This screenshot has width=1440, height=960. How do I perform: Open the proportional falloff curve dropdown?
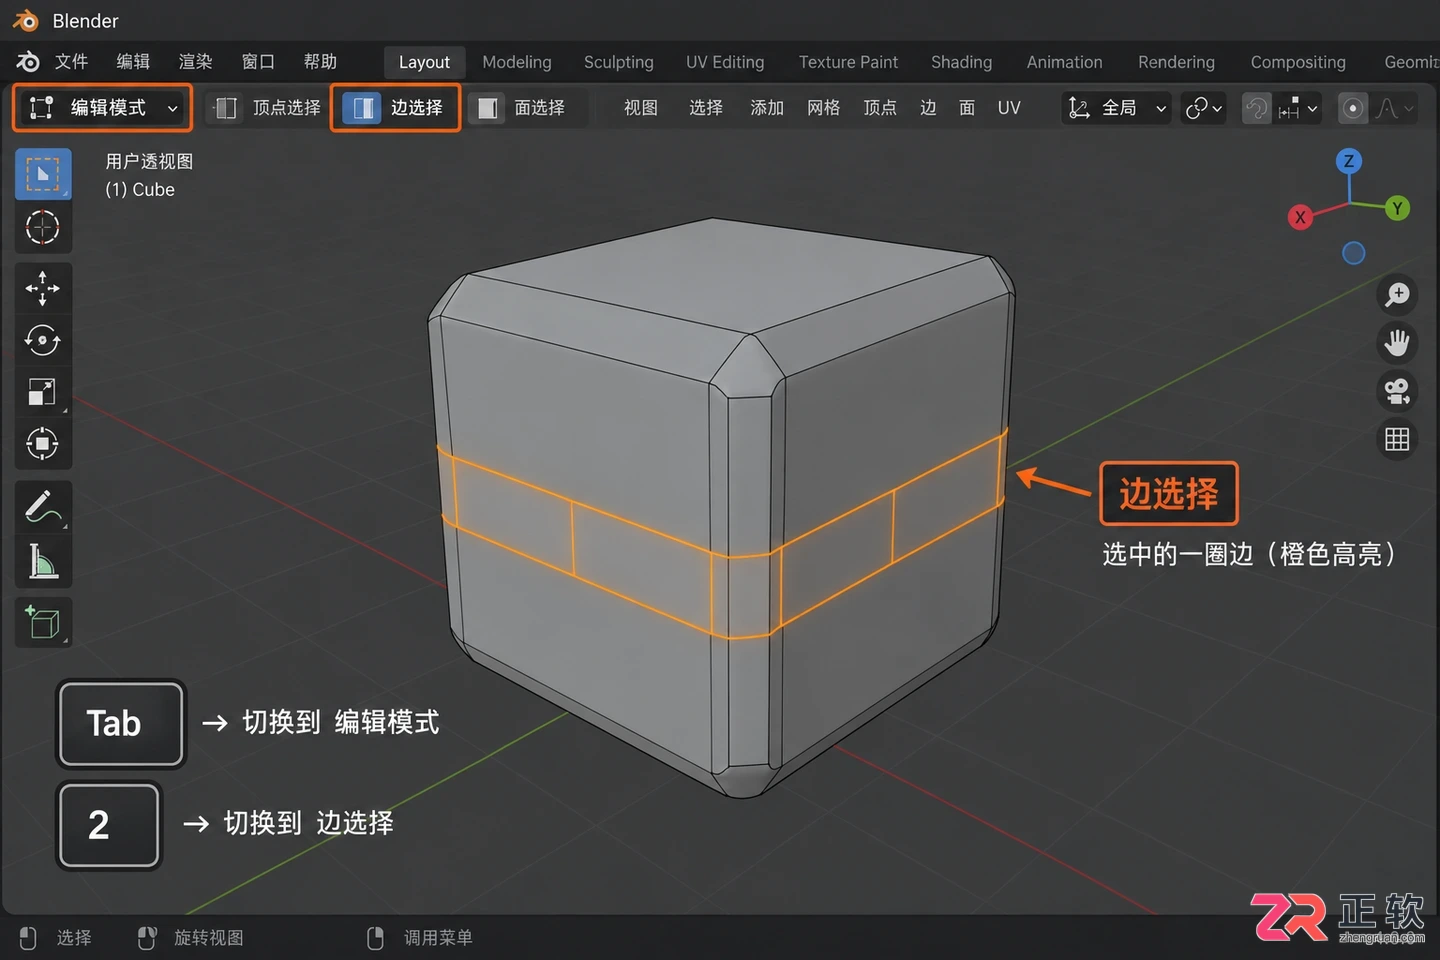click(x=1395, y=108)
